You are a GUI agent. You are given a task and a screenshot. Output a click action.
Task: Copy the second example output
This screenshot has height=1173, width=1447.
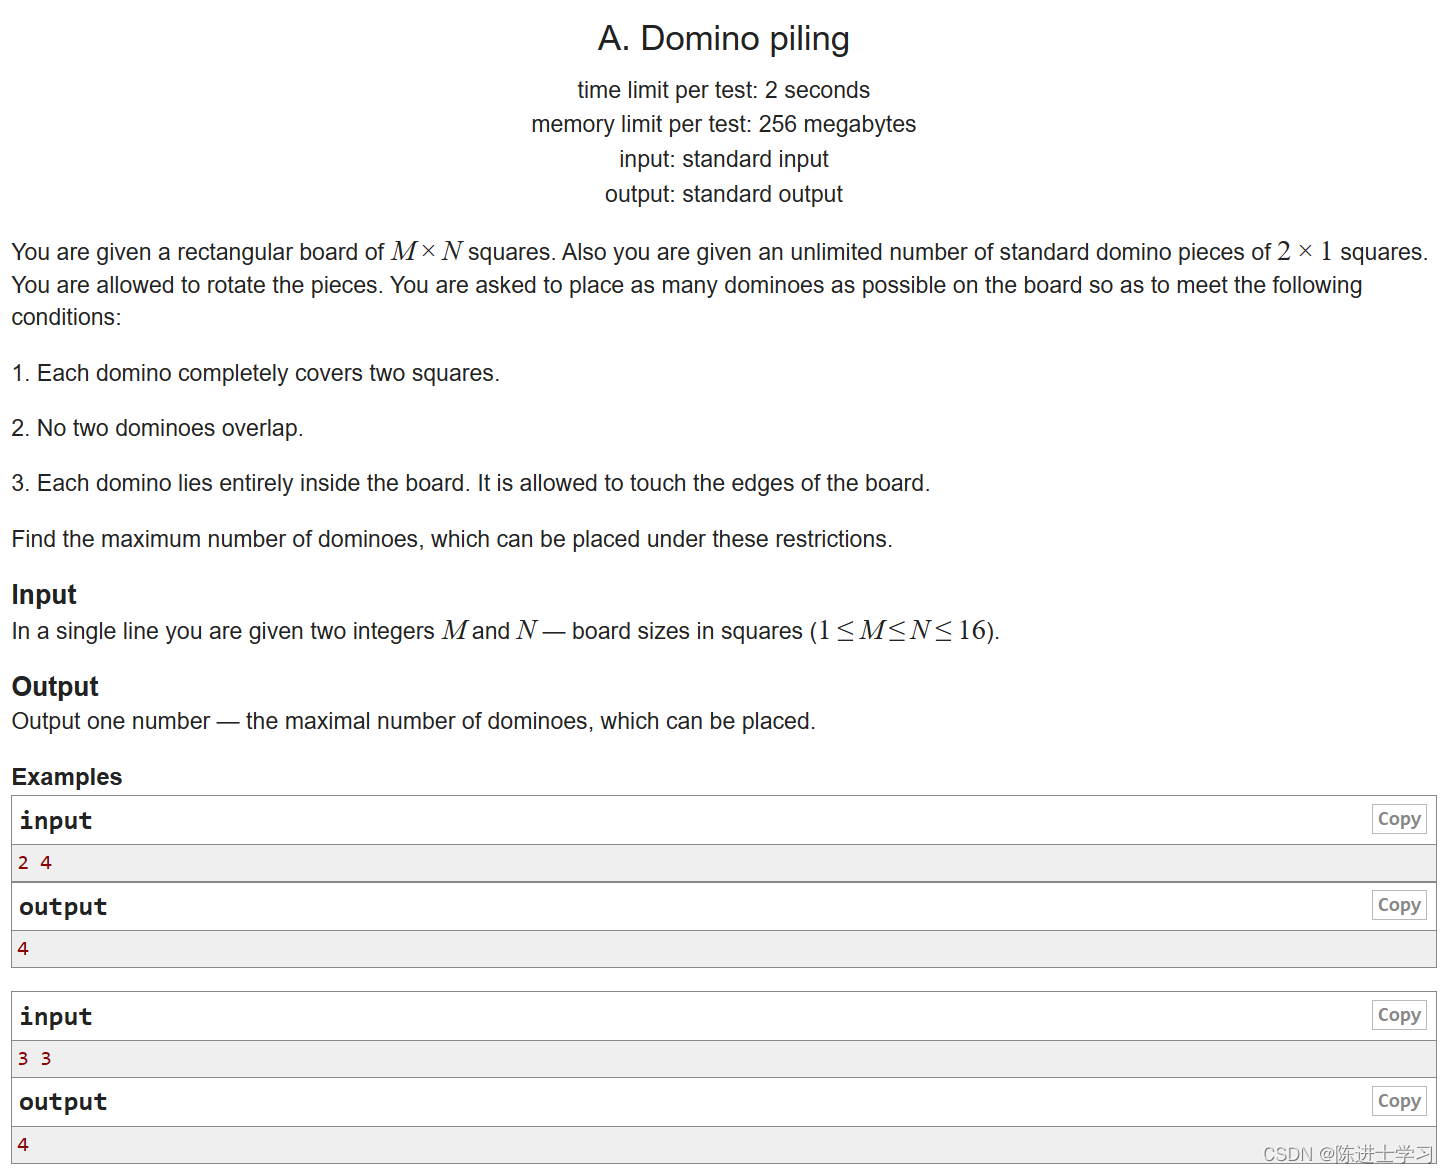click(x=1398, y=1101)
